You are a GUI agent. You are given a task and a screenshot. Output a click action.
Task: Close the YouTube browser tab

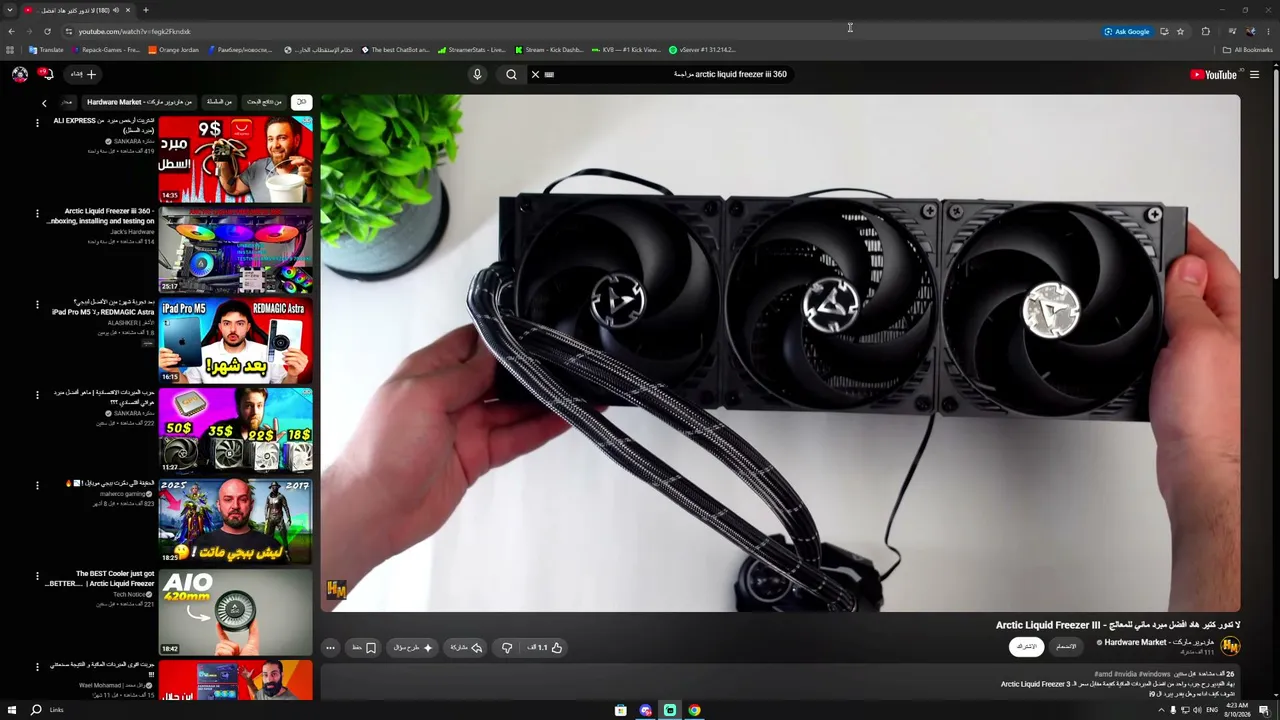pyautogui.click(x=128, y=10)
